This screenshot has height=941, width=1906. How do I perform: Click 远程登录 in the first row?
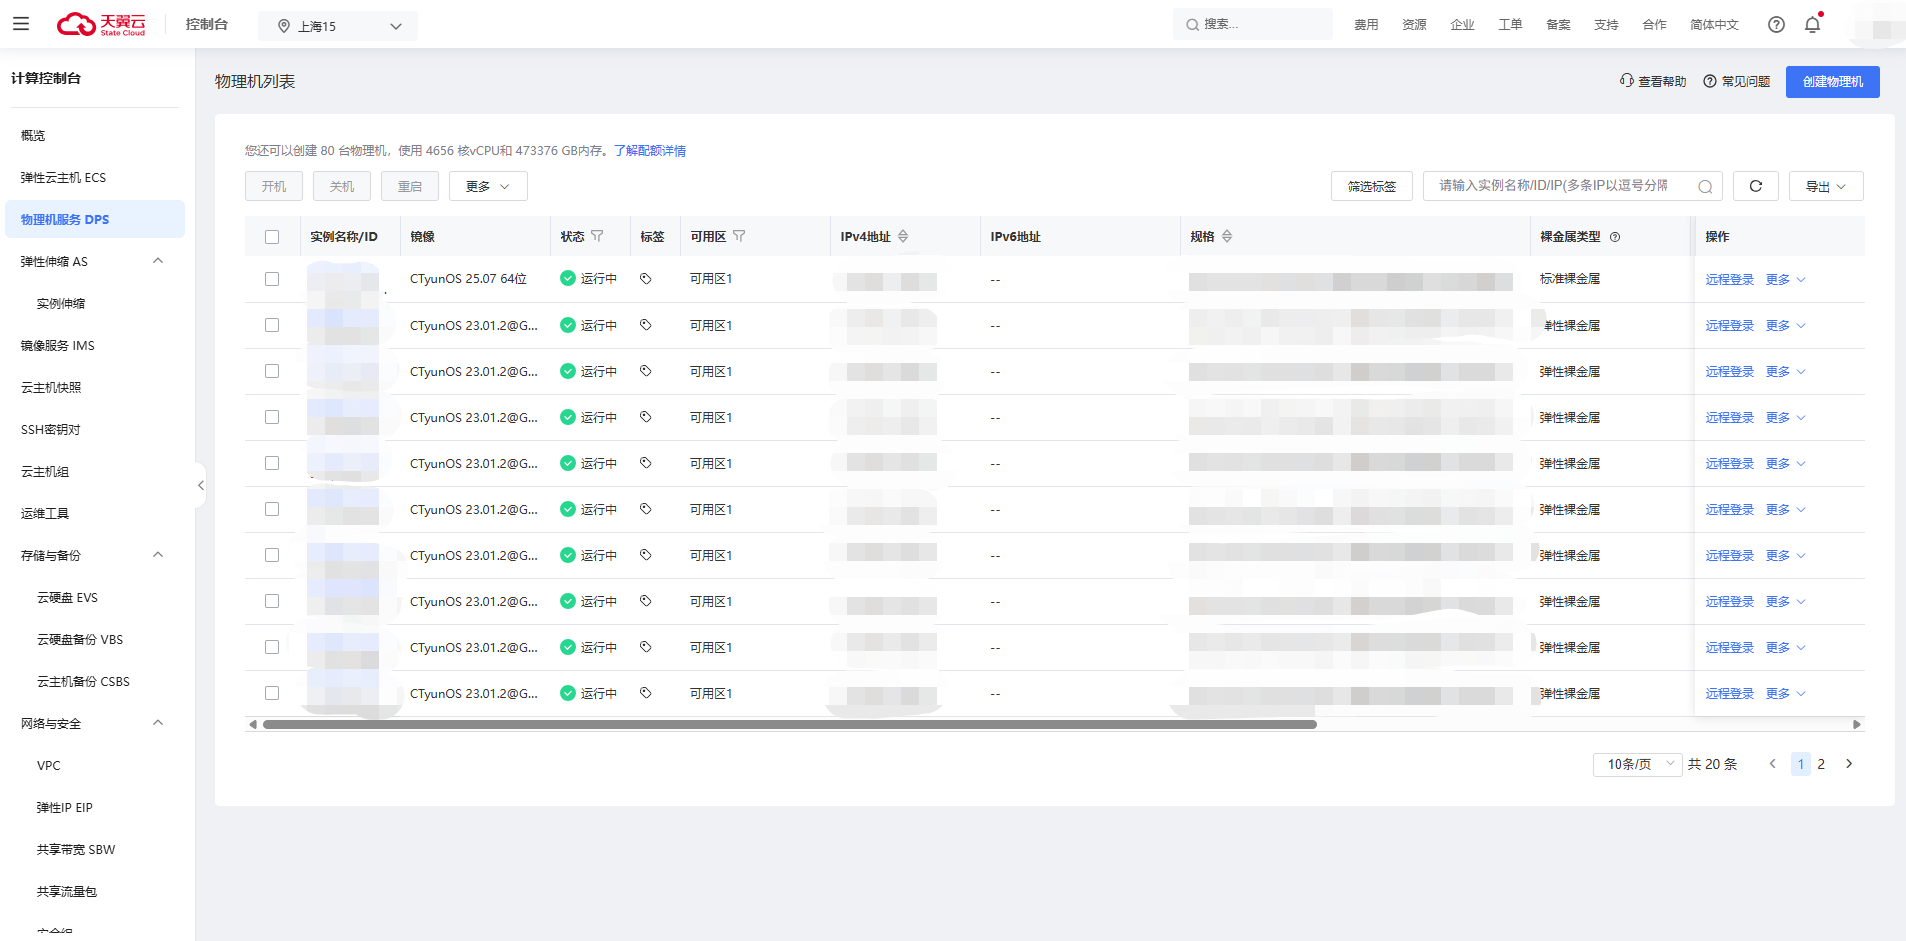(1730, 279)
